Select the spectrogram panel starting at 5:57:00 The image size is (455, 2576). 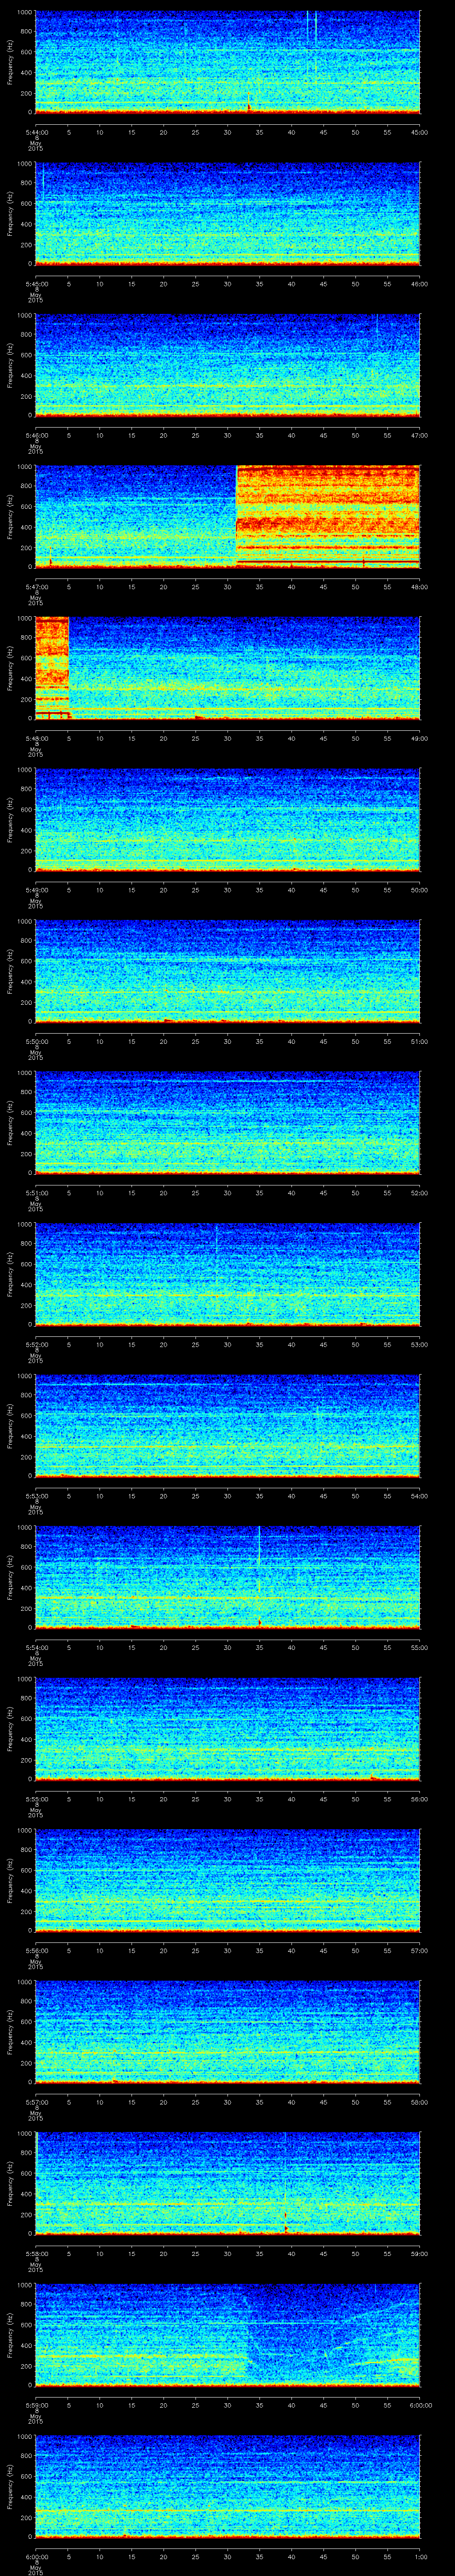point(228,2032)
